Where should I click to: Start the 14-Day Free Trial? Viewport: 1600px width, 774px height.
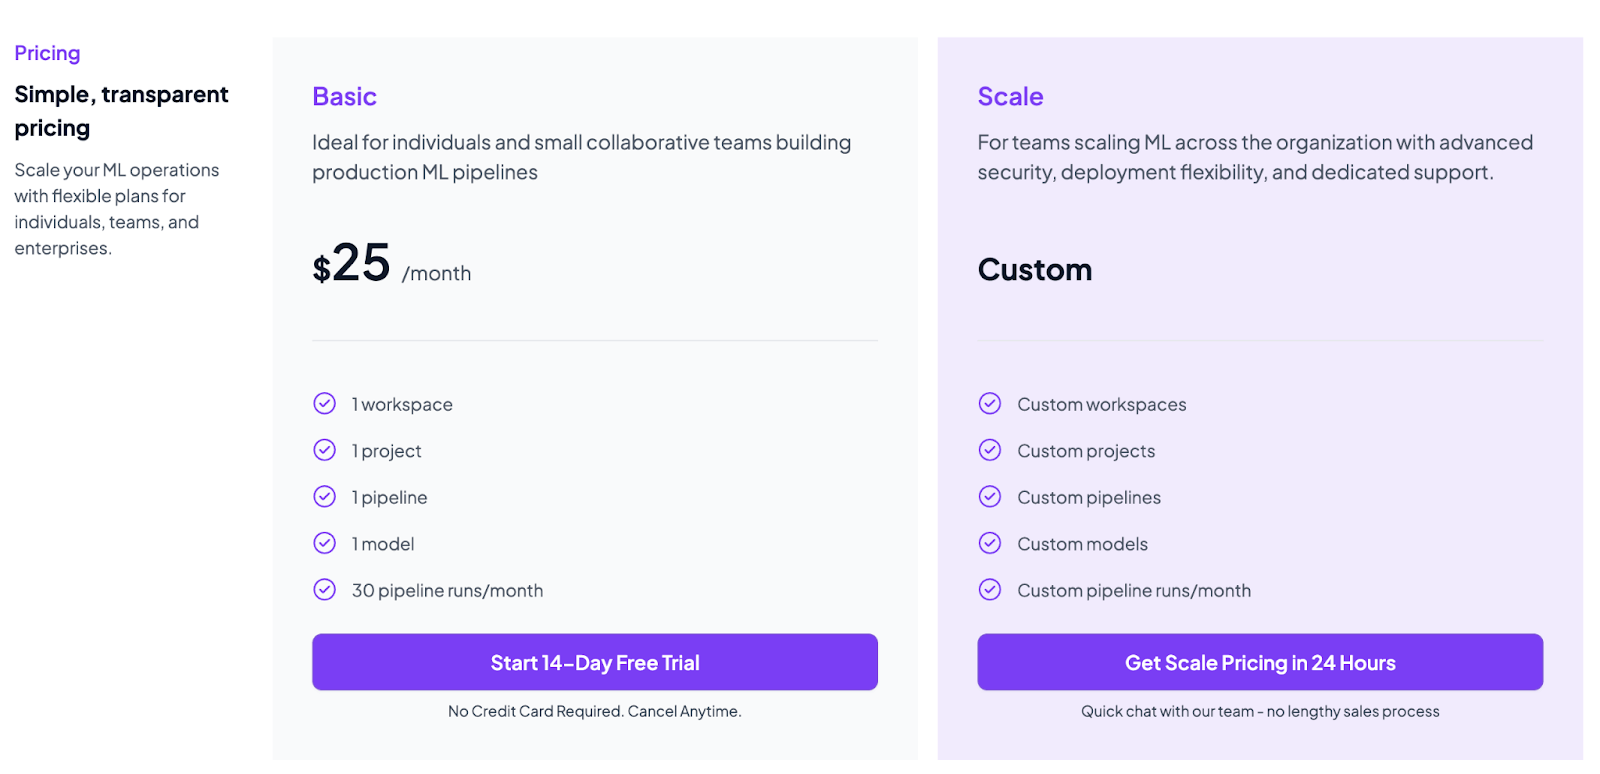point(595,662)
